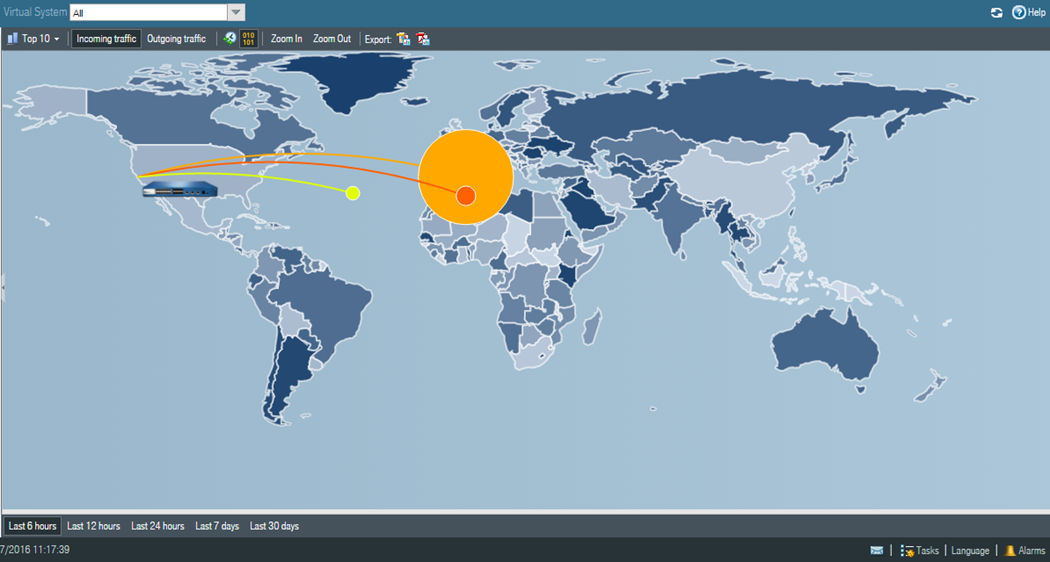Viewport: 1050px width, 562px height.
Task: Select the Last 12 hours range
Action: click(x=94, y=526)
